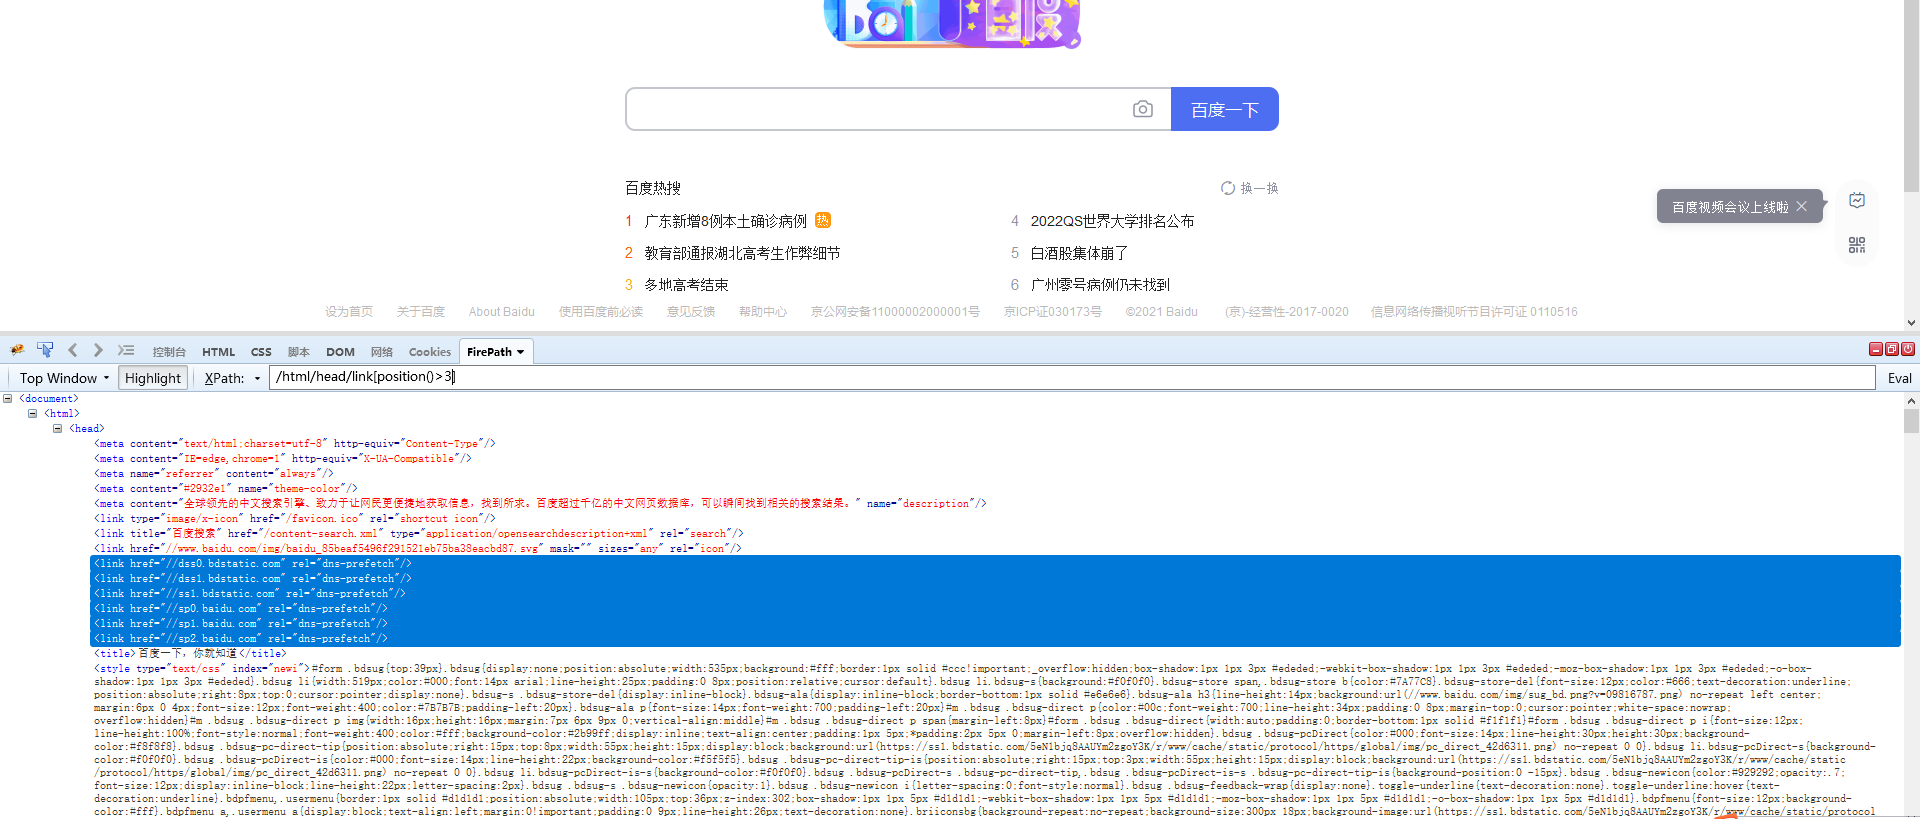This screenshot has width=1920, height=819.
Task: Switch to the CSS tab
Action: tap(261, 352)
